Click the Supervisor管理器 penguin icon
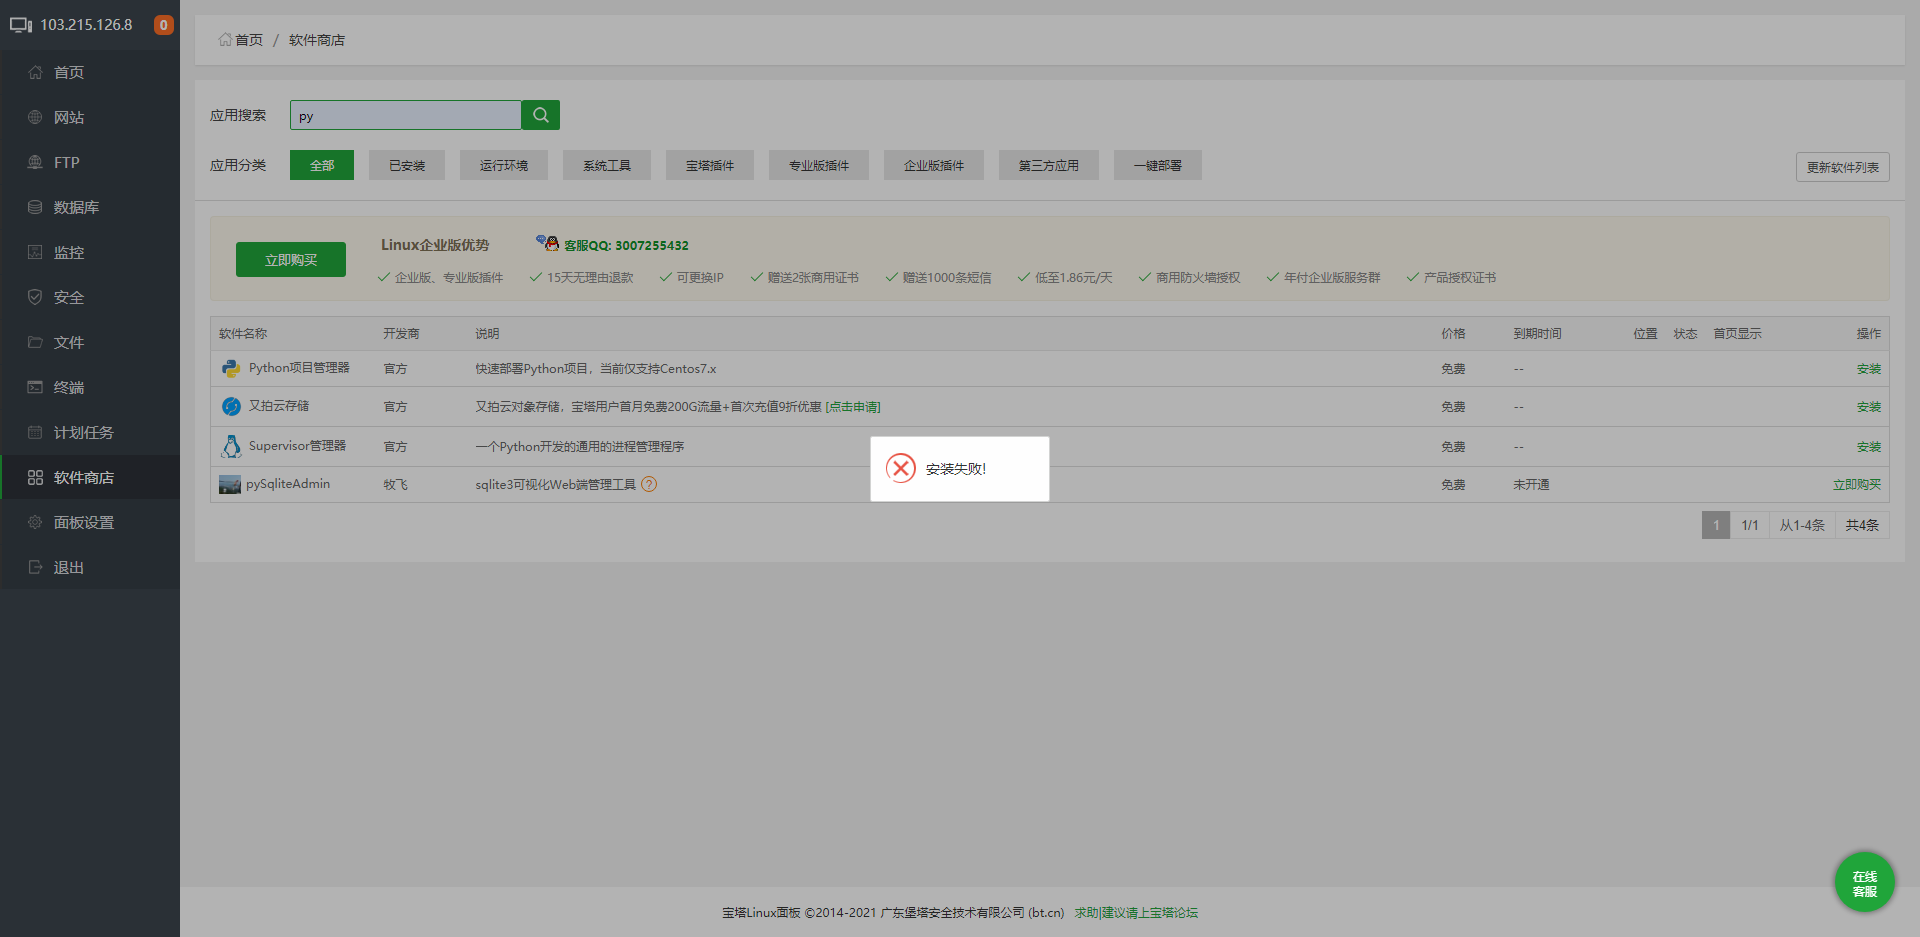Viewport: 1920px width, 937px height. [231, 446]
